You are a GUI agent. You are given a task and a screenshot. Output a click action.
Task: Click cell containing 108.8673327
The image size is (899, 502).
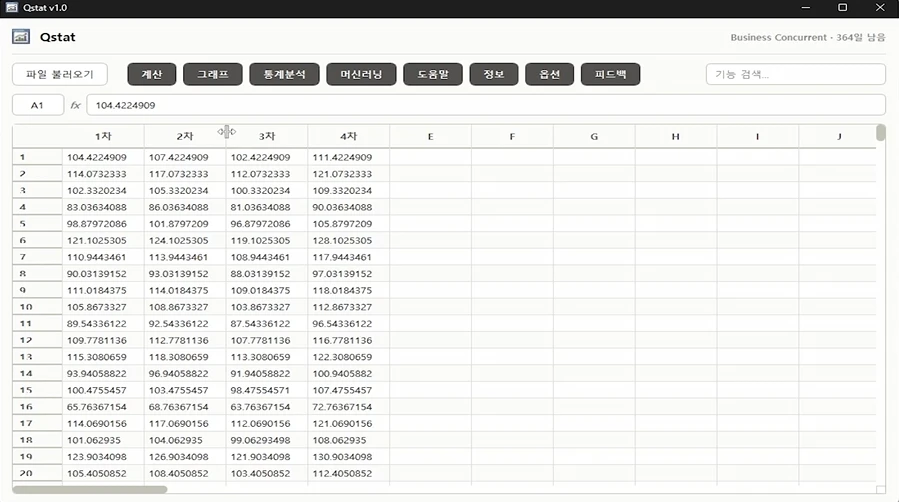[185, 307]
